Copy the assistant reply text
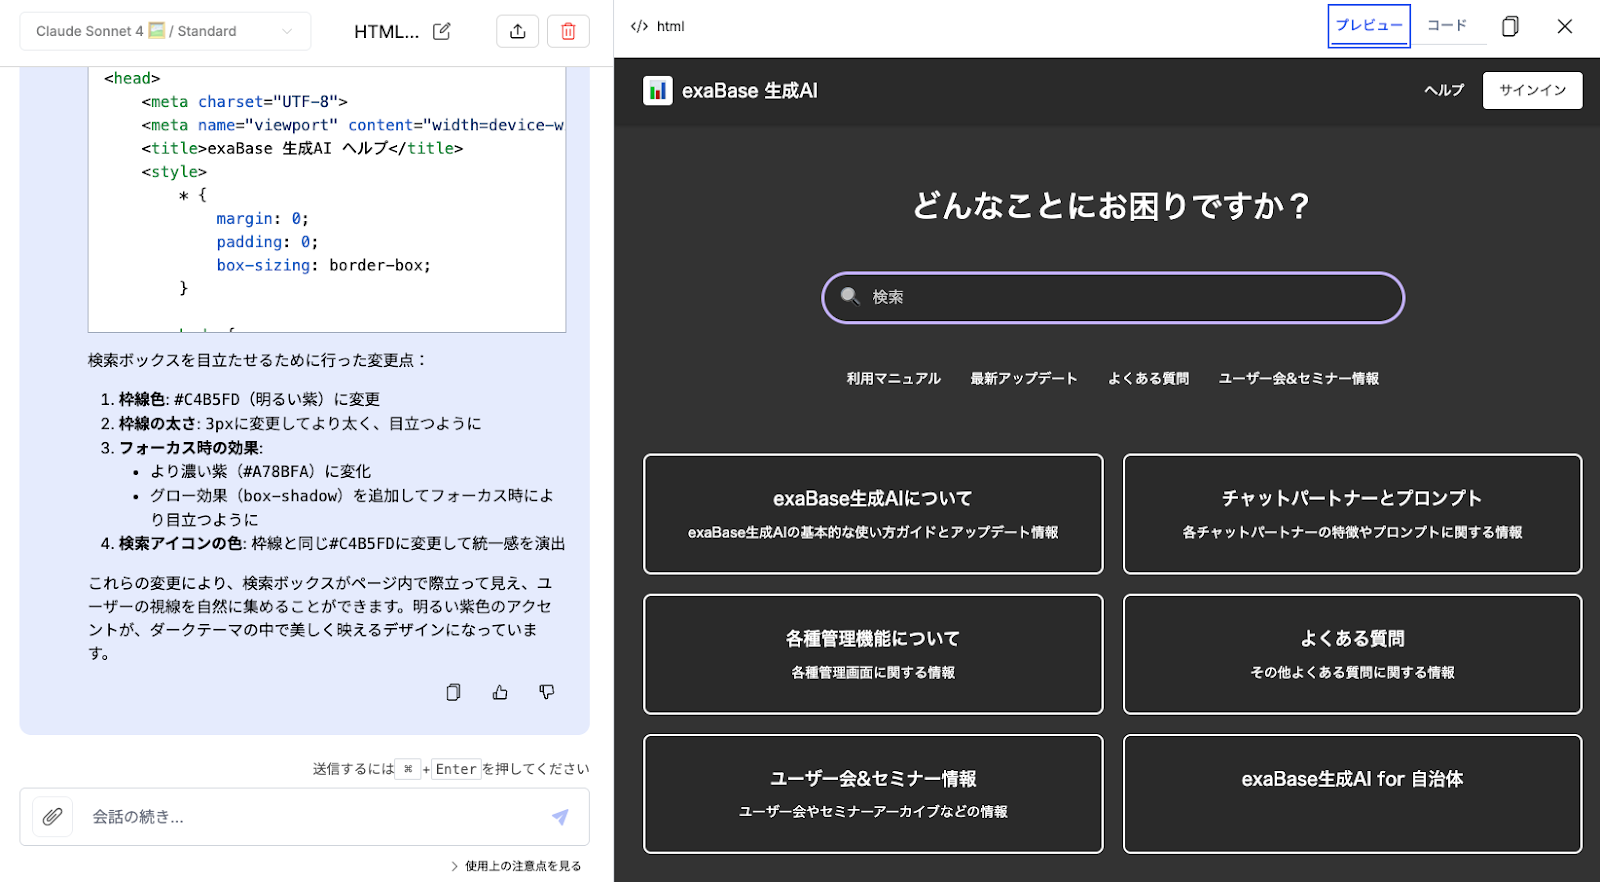1600x882 pixels. click(453, 692)
